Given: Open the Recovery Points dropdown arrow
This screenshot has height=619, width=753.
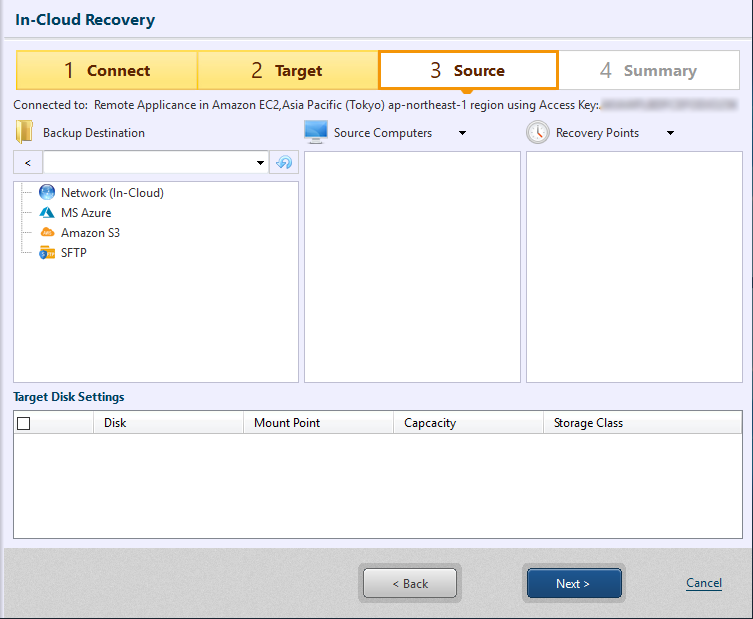Looking at the screenshot, I should click(670, 133).
